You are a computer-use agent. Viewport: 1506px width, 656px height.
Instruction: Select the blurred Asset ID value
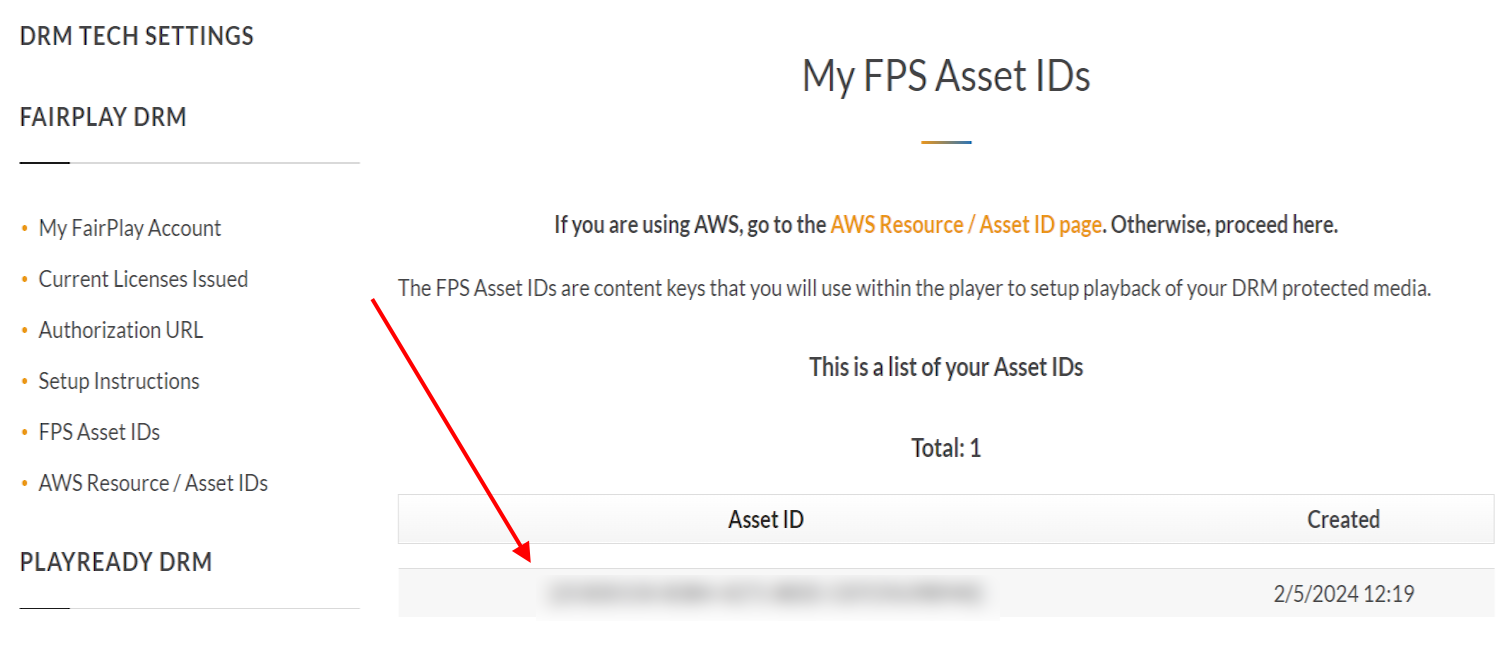click(x=765, y=594)
